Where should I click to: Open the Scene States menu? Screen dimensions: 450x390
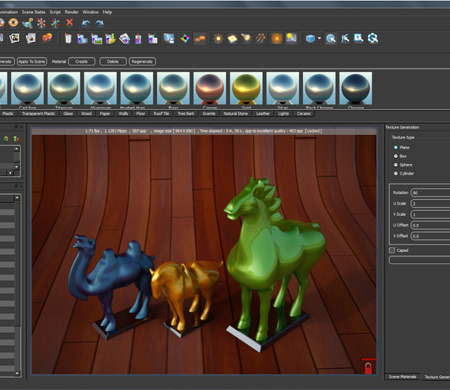[34, 12]
